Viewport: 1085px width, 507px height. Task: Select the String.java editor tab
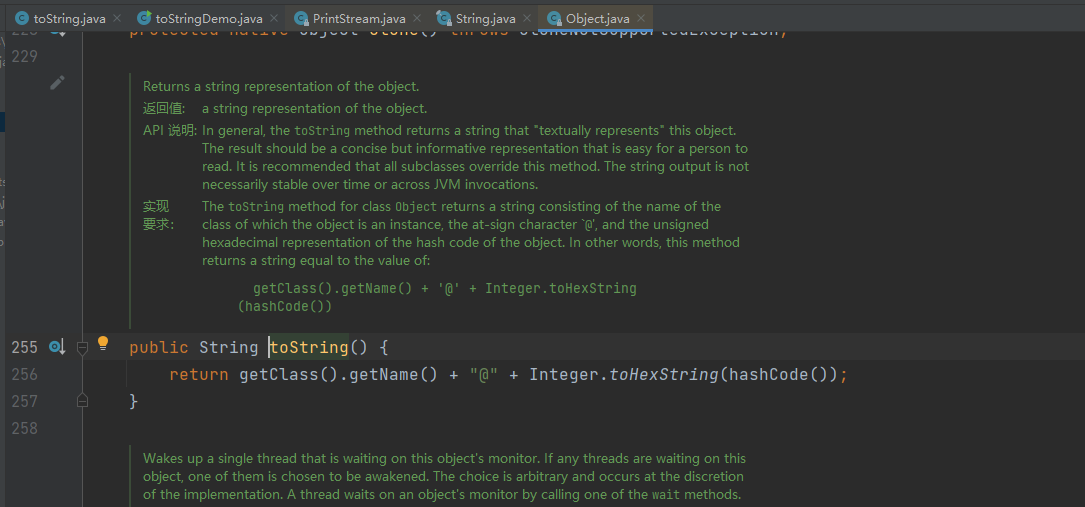click(x=485, y=19)
